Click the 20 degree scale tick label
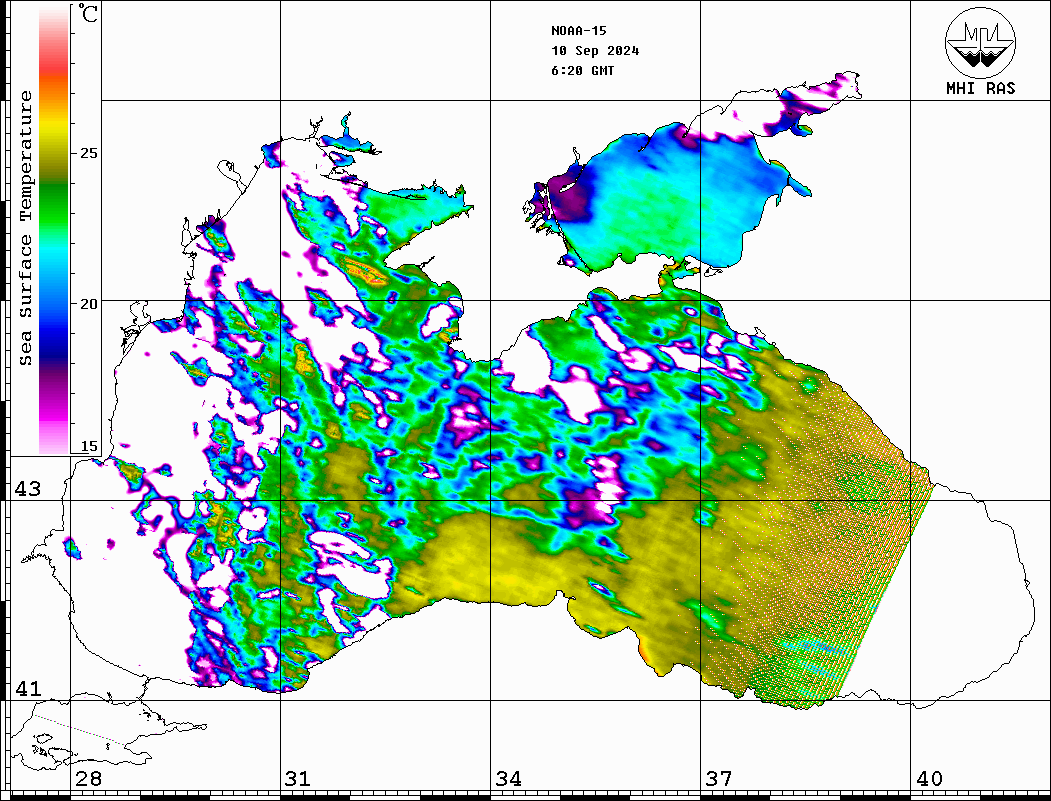The width and height of the screenshot is (1051, 801). 88,304
